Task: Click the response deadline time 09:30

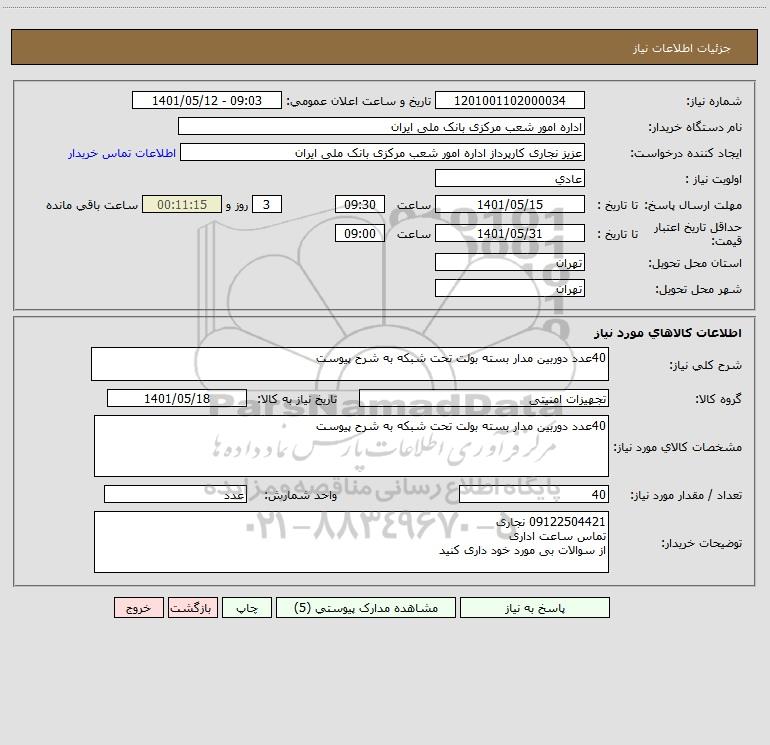Action: tap(359, 204)
